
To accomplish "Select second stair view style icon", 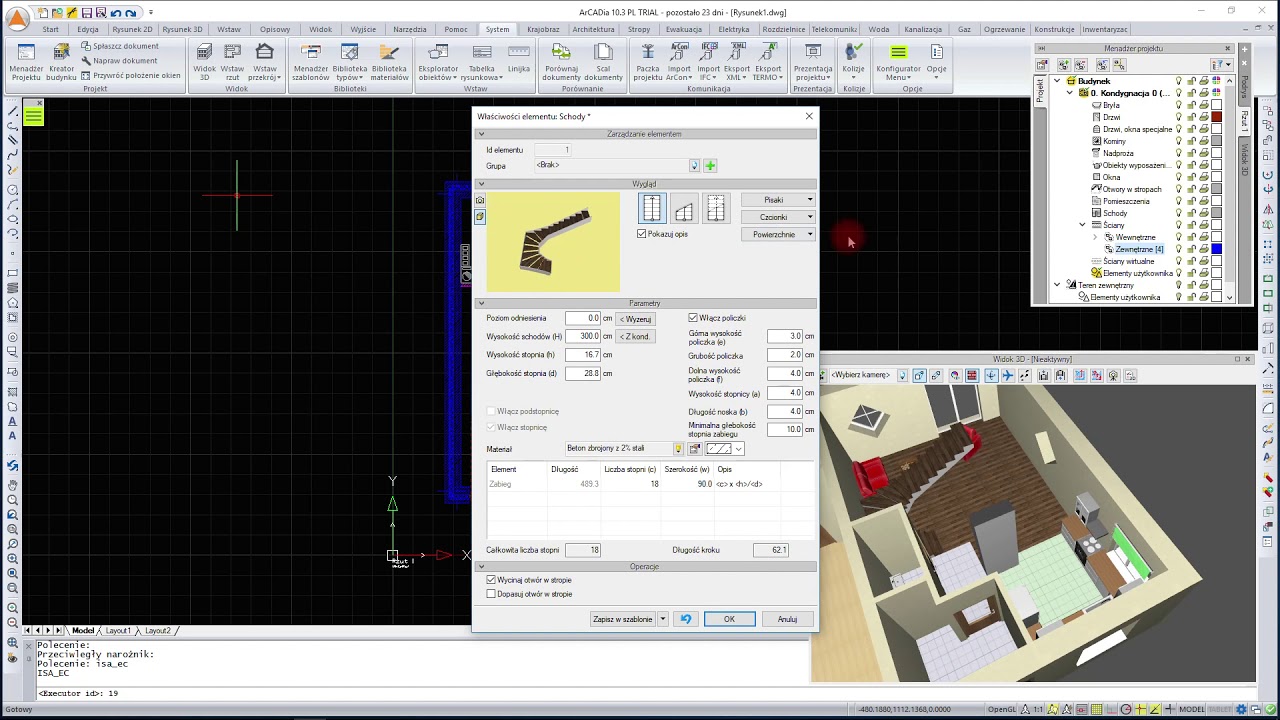I will 684,208.
